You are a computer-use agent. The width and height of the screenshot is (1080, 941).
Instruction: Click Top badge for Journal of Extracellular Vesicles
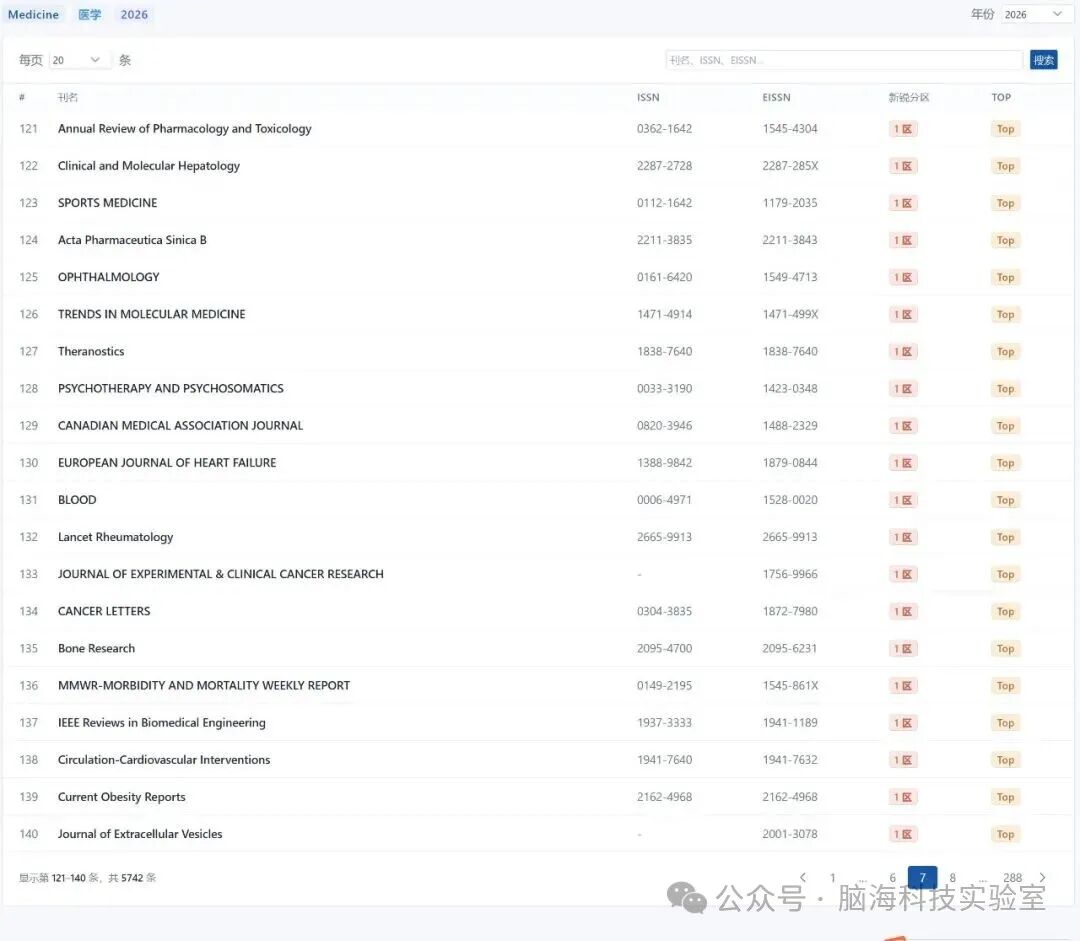[x=1005, y=834]
